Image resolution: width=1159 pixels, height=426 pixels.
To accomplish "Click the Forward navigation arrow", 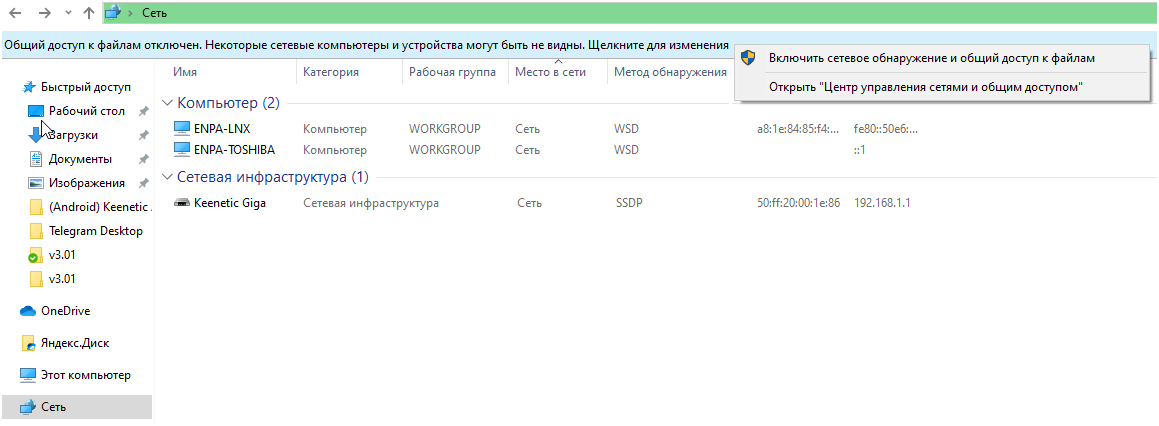I will (44, 14).
